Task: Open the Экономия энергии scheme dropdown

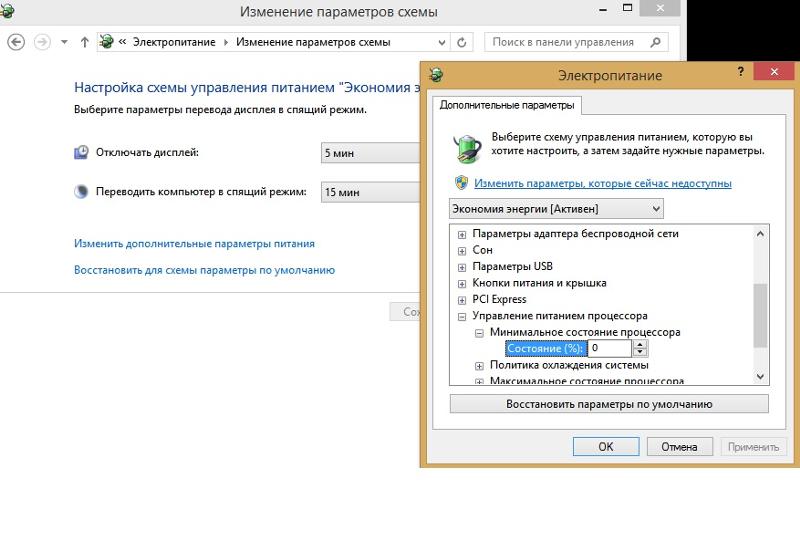Action: click(556, 209)
